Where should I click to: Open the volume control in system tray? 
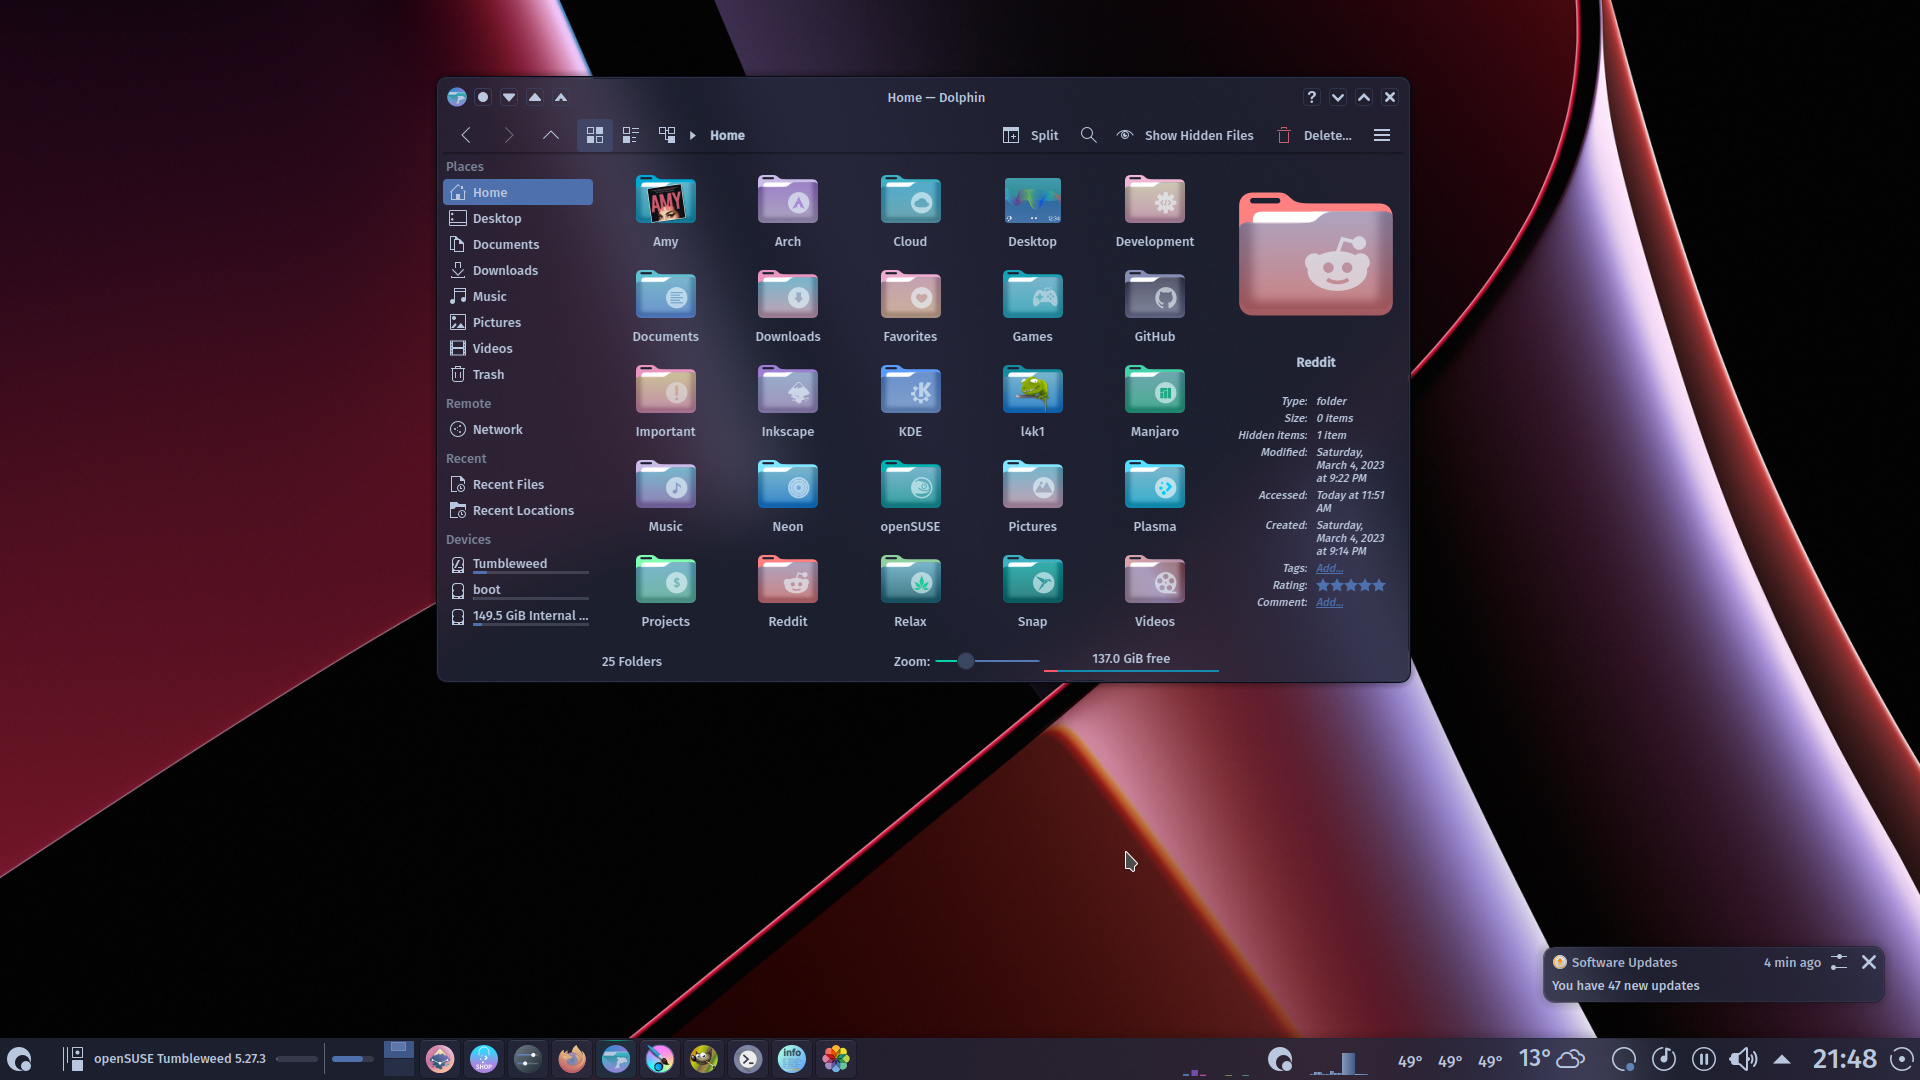(x=1743, y=1059)
